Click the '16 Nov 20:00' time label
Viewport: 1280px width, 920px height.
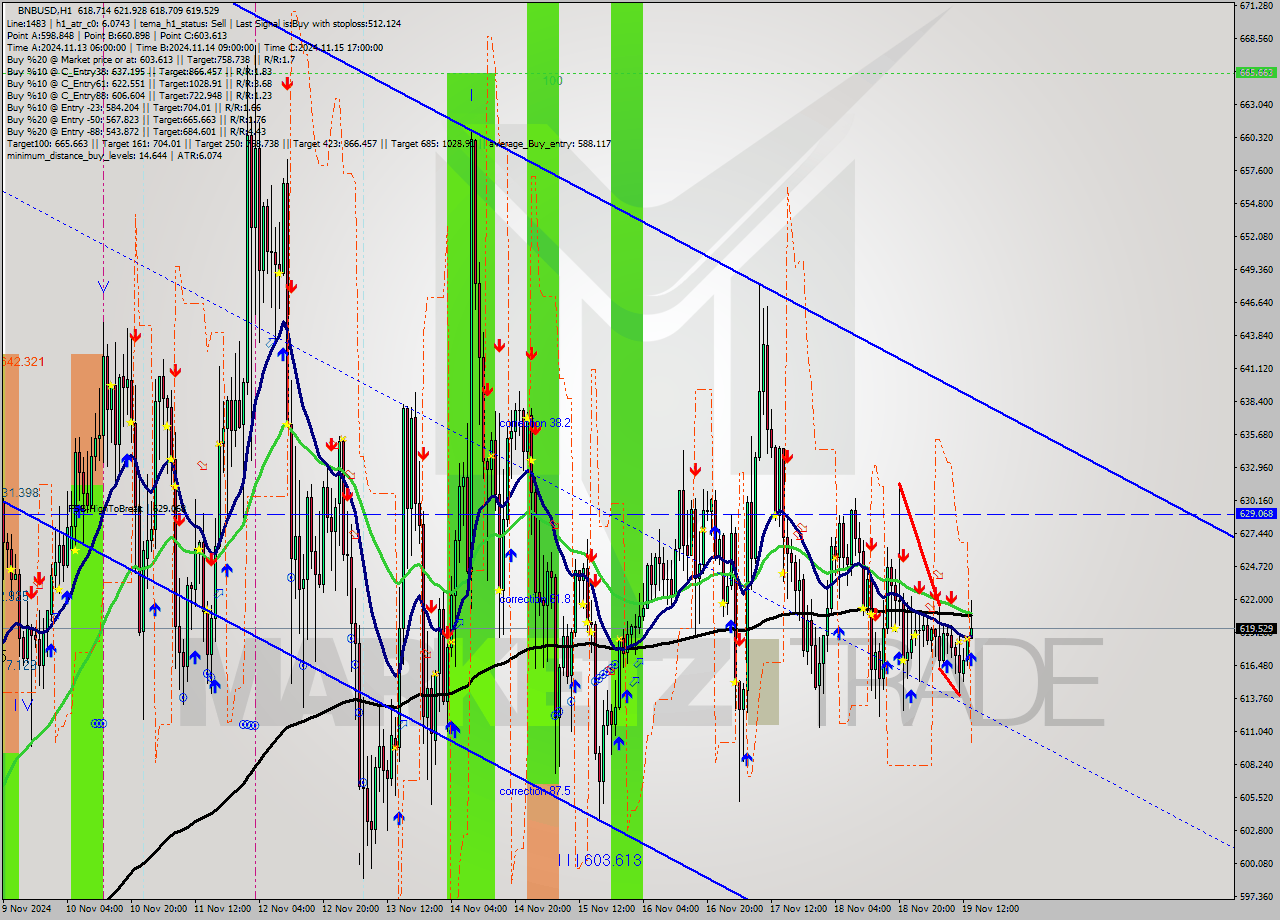(734, 909)
